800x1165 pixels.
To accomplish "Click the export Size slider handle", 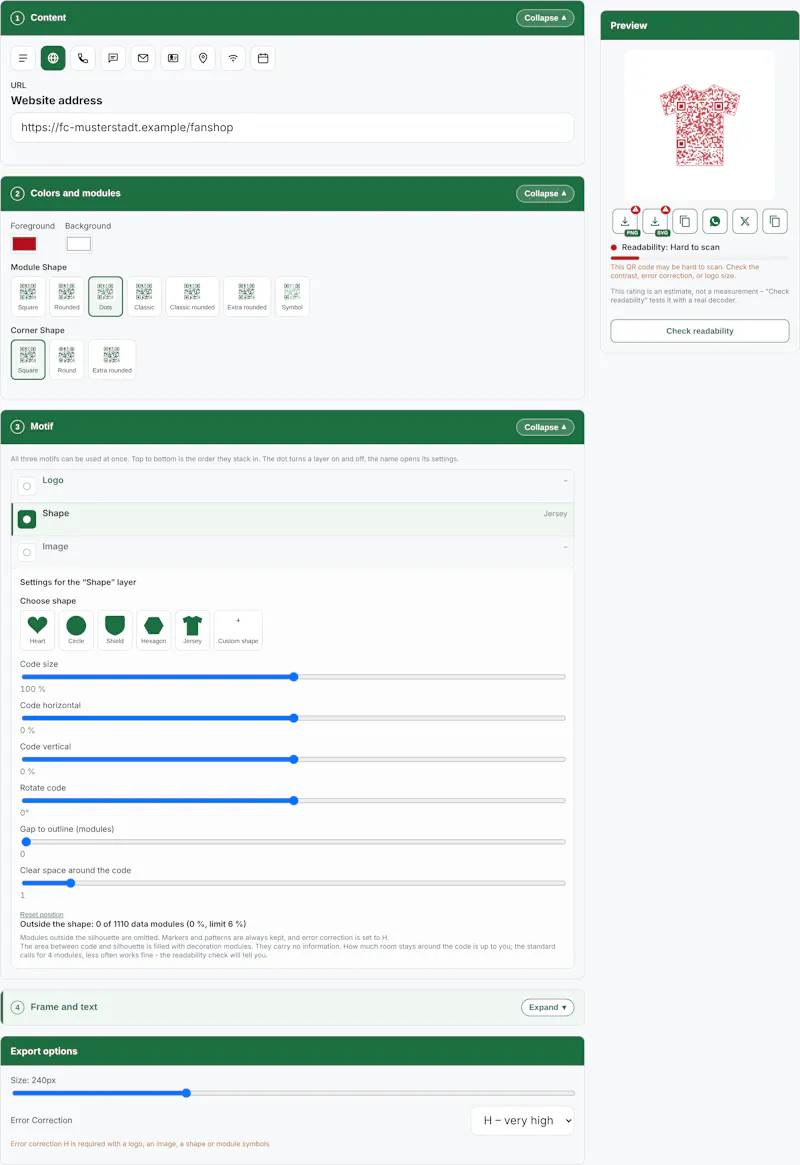I will point(186,1093).
